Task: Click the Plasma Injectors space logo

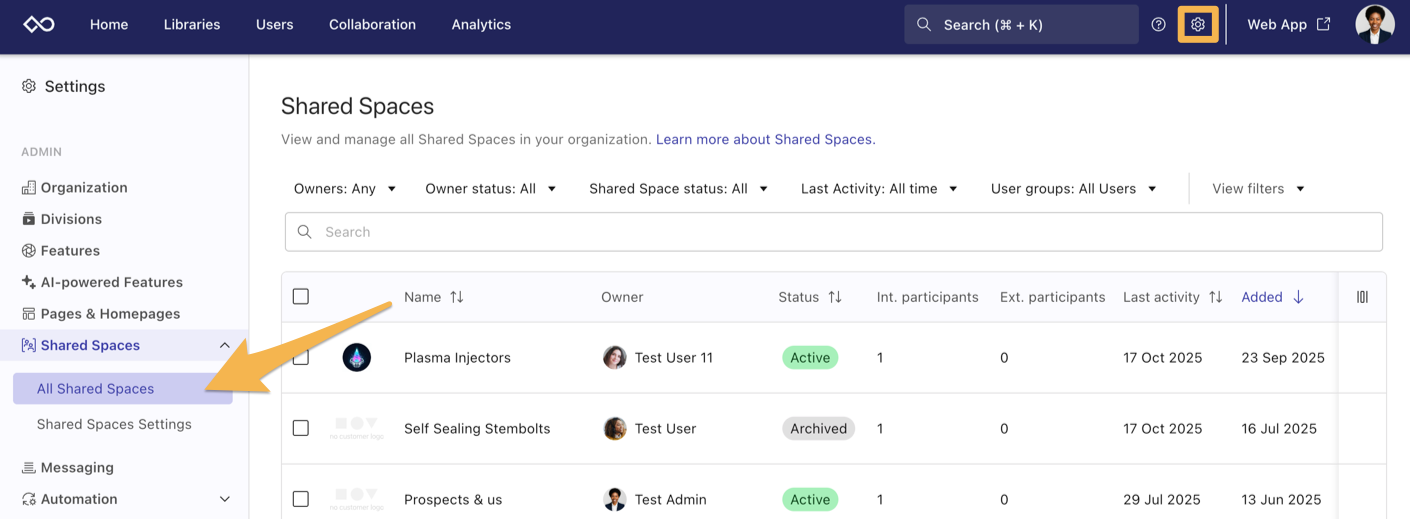Action: 357,357
